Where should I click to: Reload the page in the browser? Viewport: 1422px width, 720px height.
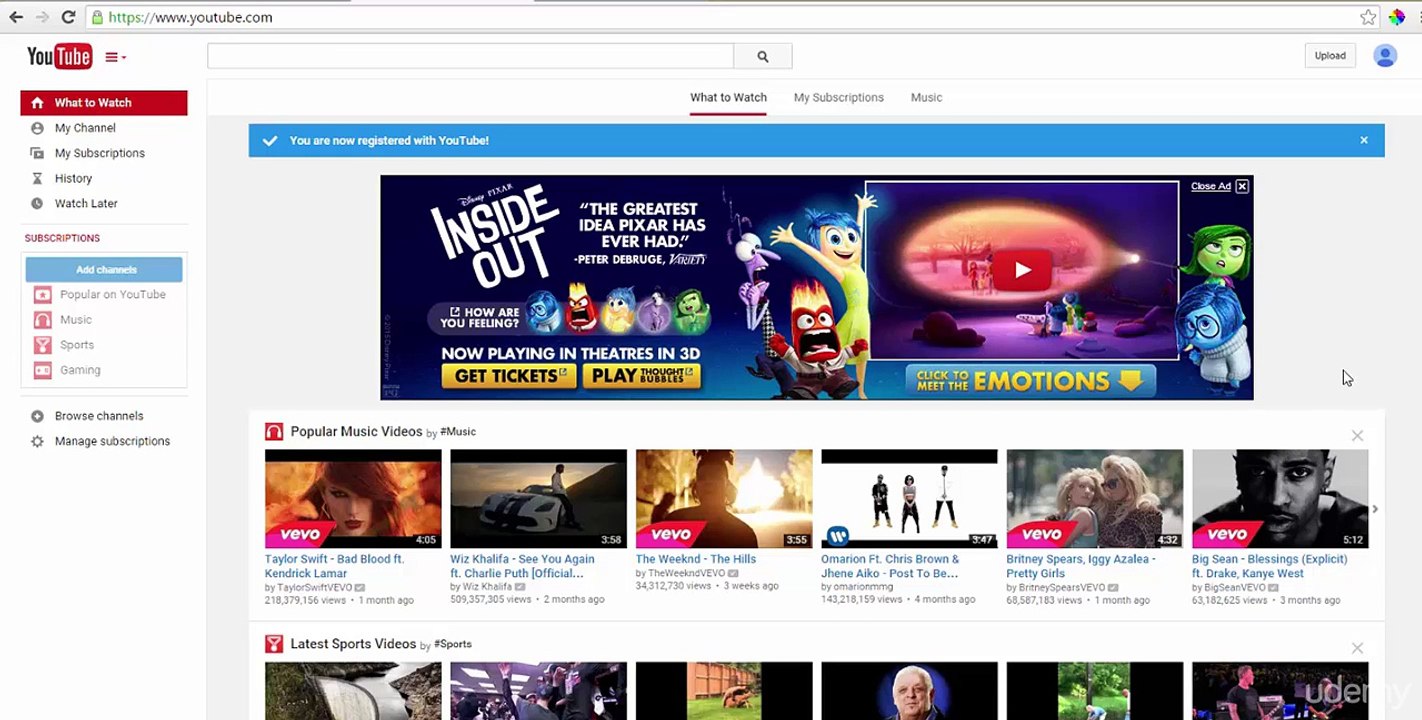[68, 17]
